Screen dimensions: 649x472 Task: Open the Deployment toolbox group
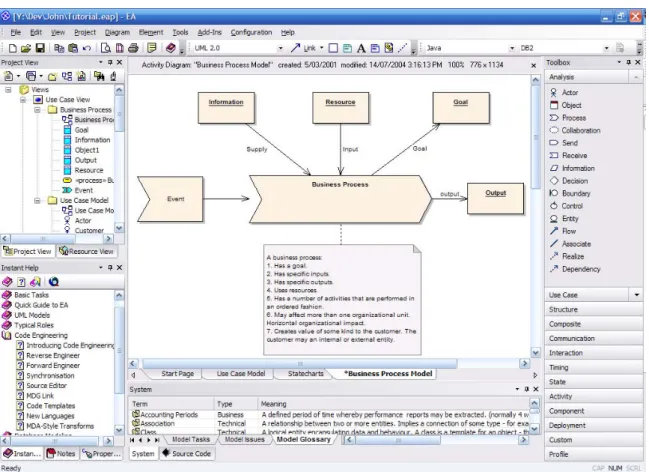594,426
